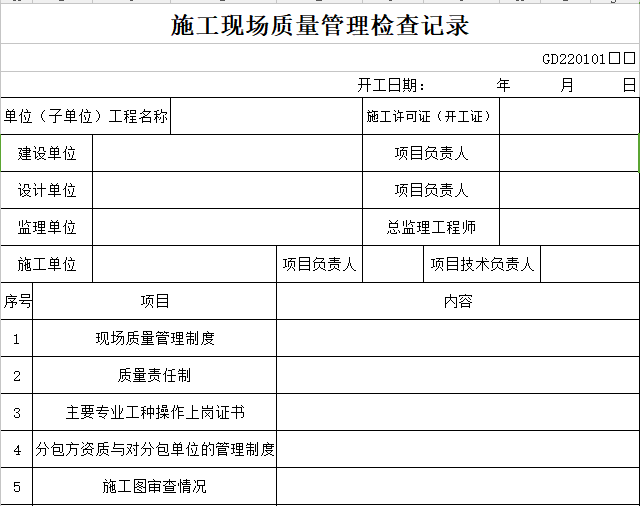Click the 日 cell in the date row
The image size is (640, 506).
(628, 86)
